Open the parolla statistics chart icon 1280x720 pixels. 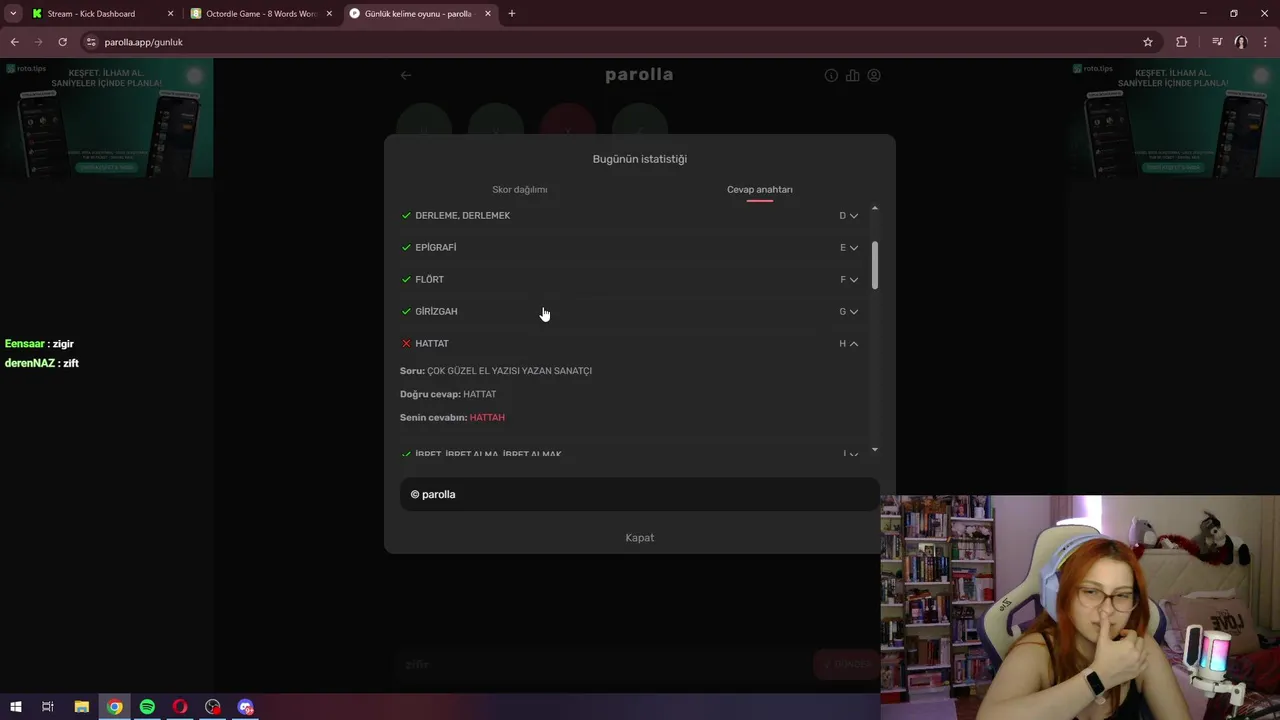852,75
